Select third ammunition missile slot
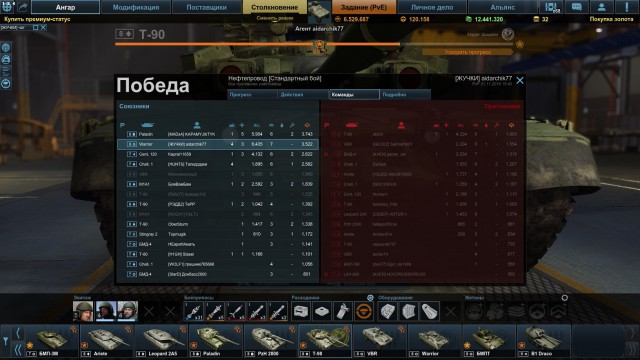Viewport: 640px width, 360px height. coord(236,311)
